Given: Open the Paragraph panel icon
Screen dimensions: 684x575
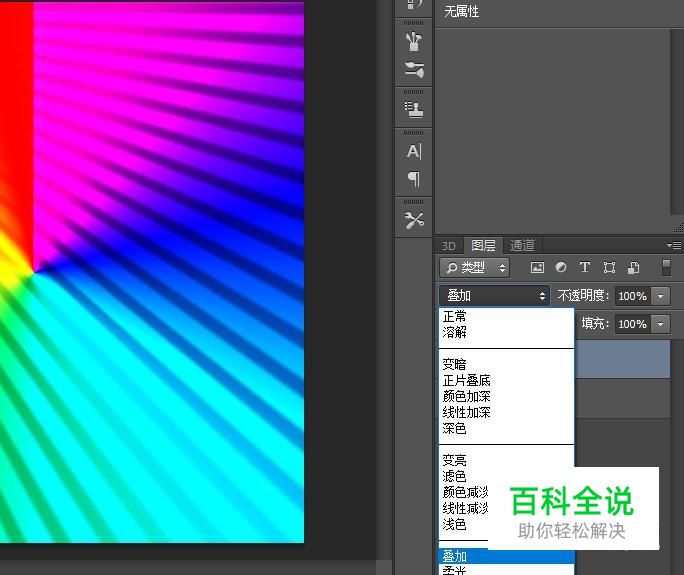Looking at the screenshot, I should point(414,179).
